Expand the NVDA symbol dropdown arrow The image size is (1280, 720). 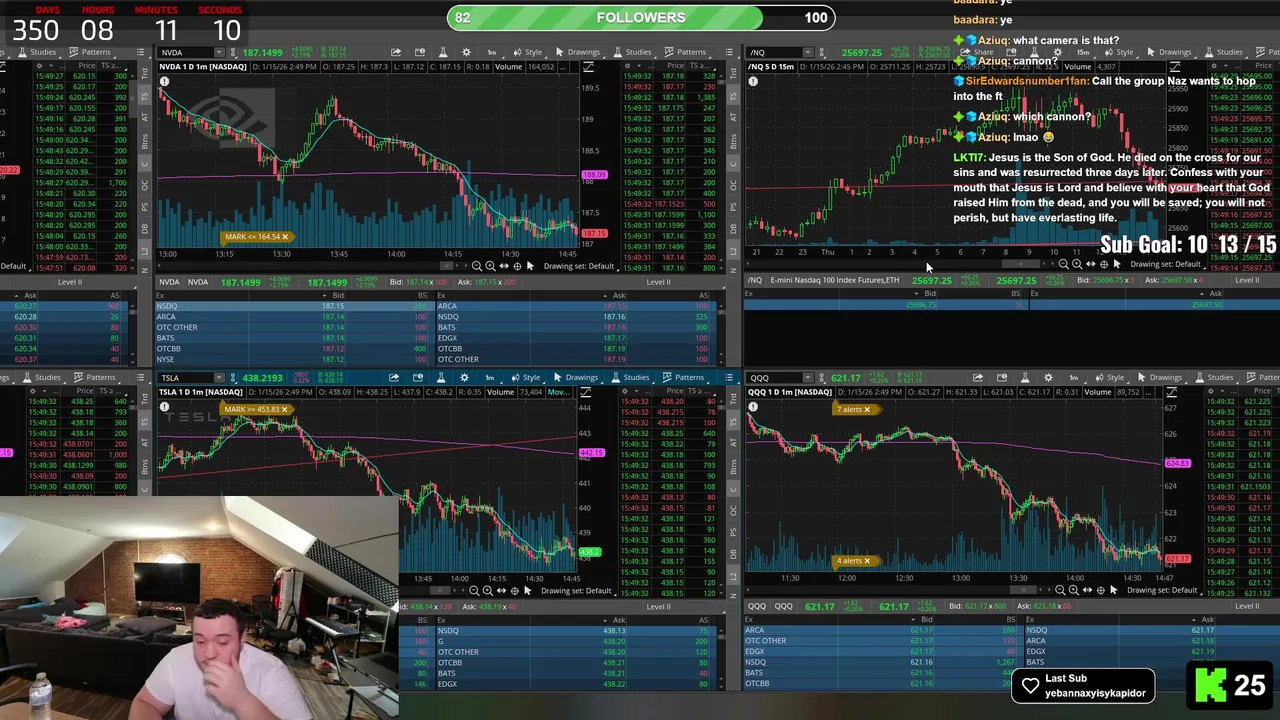218,52
